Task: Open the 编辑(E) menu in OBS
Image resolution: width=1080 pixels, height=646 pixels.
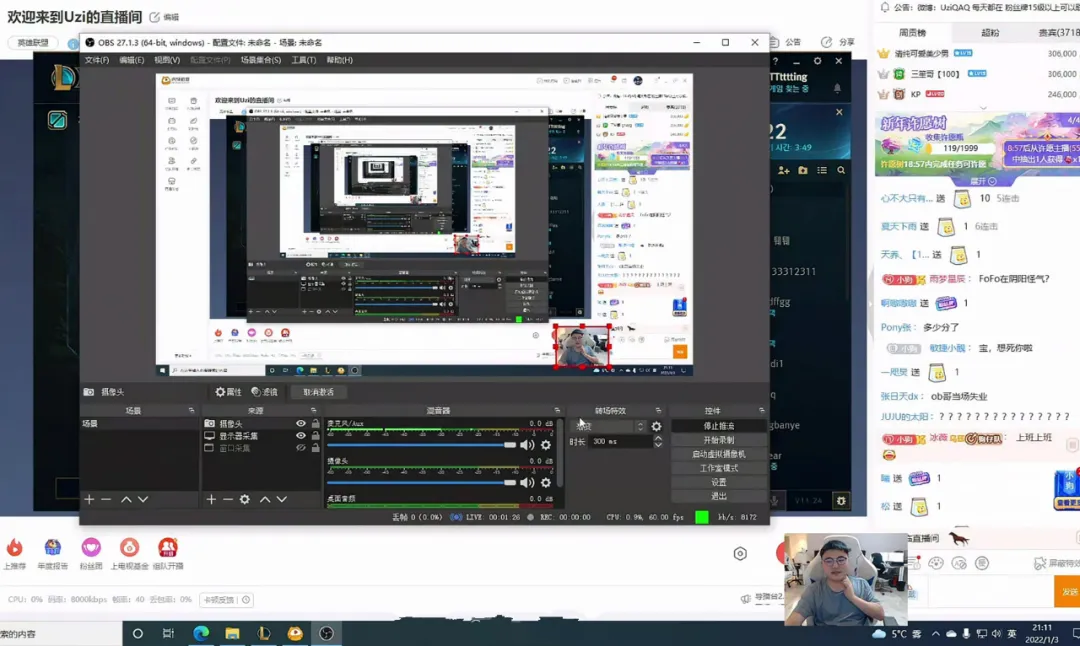Action: (x=132, y=60)
